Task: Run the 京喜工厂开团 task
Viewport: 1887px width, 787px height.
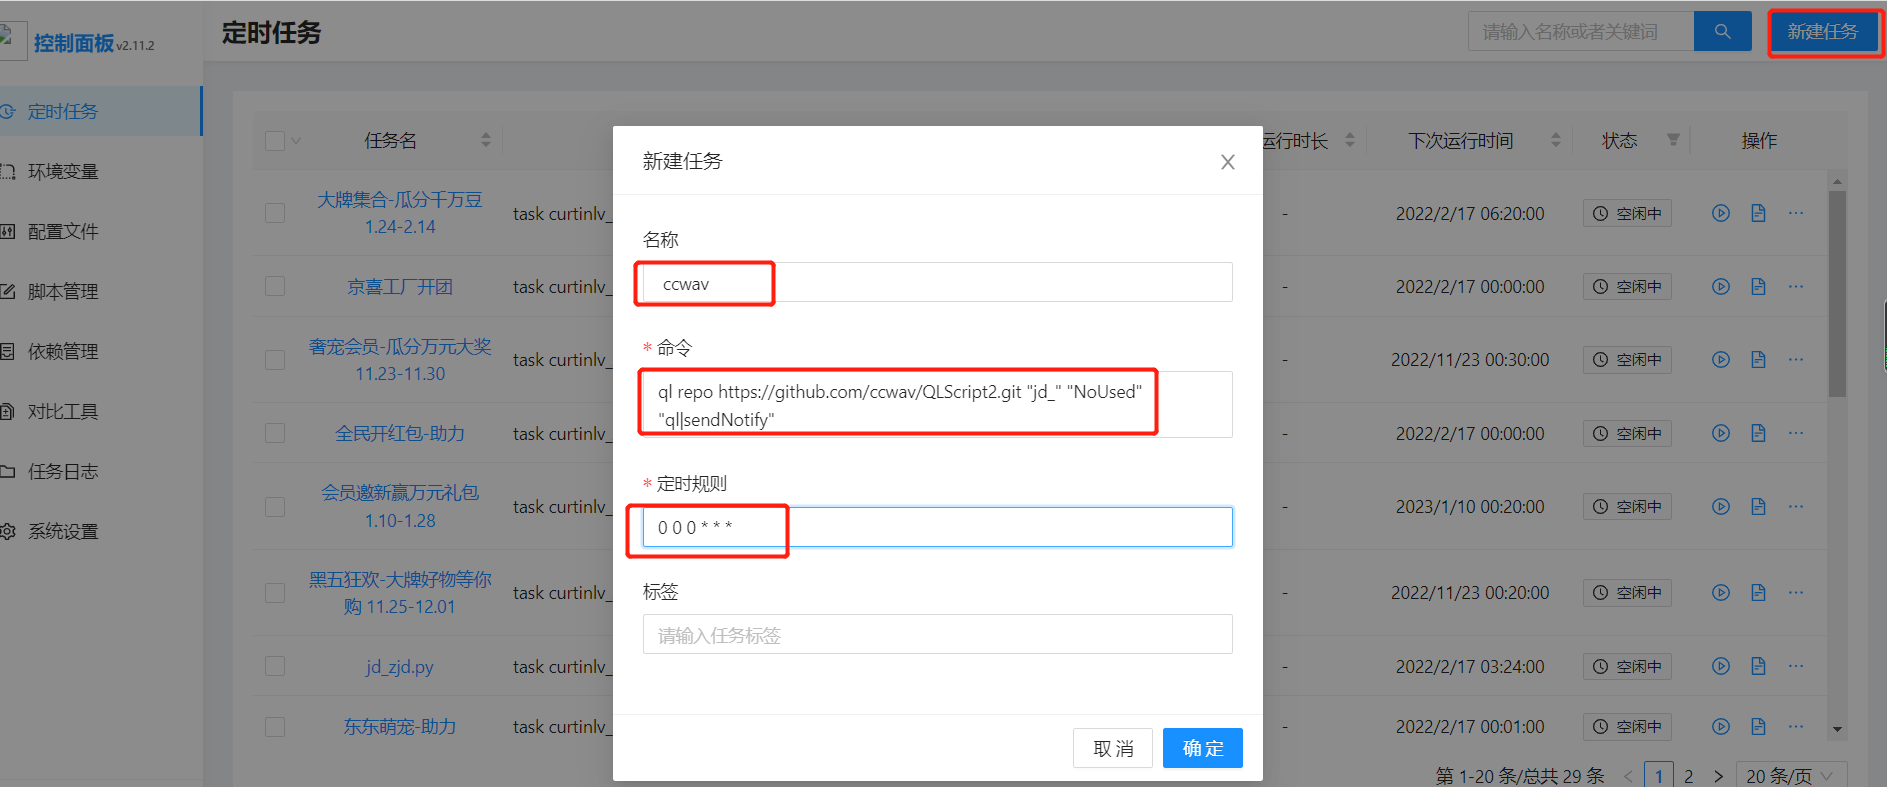Action: coord(1721,286)
